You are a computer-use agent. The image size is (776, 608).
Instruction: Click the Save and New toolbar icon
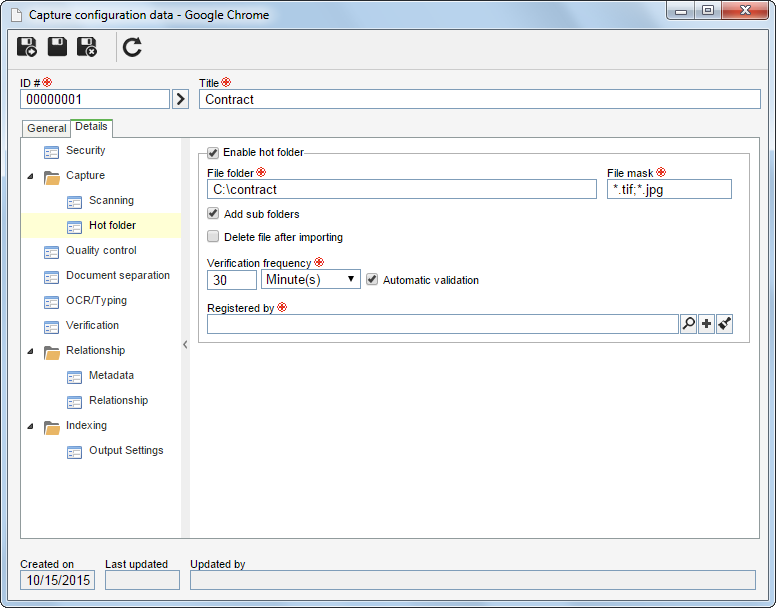(27, 47)
